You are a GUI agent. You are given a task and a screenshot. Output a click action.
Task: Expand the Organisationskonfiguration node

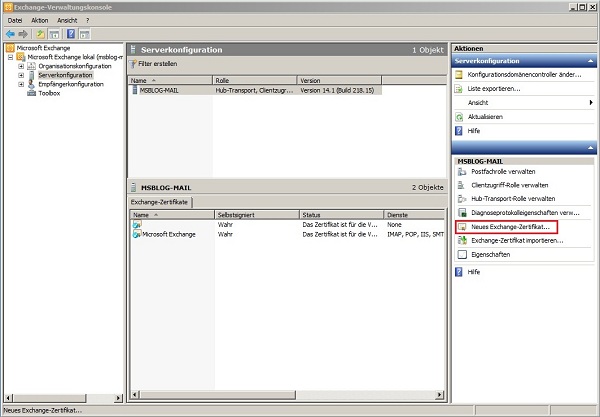[21, 66]
